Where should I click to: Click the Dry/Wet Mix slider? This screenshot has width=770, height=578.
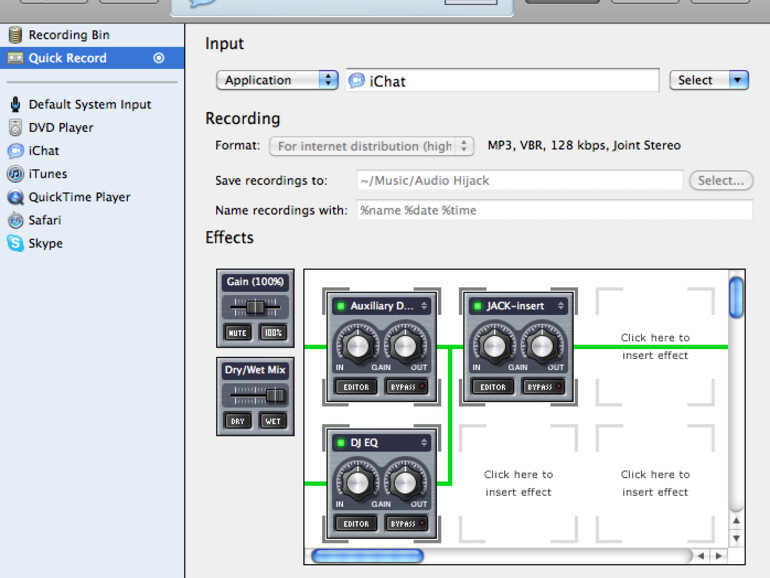click(x=255, y=395)
